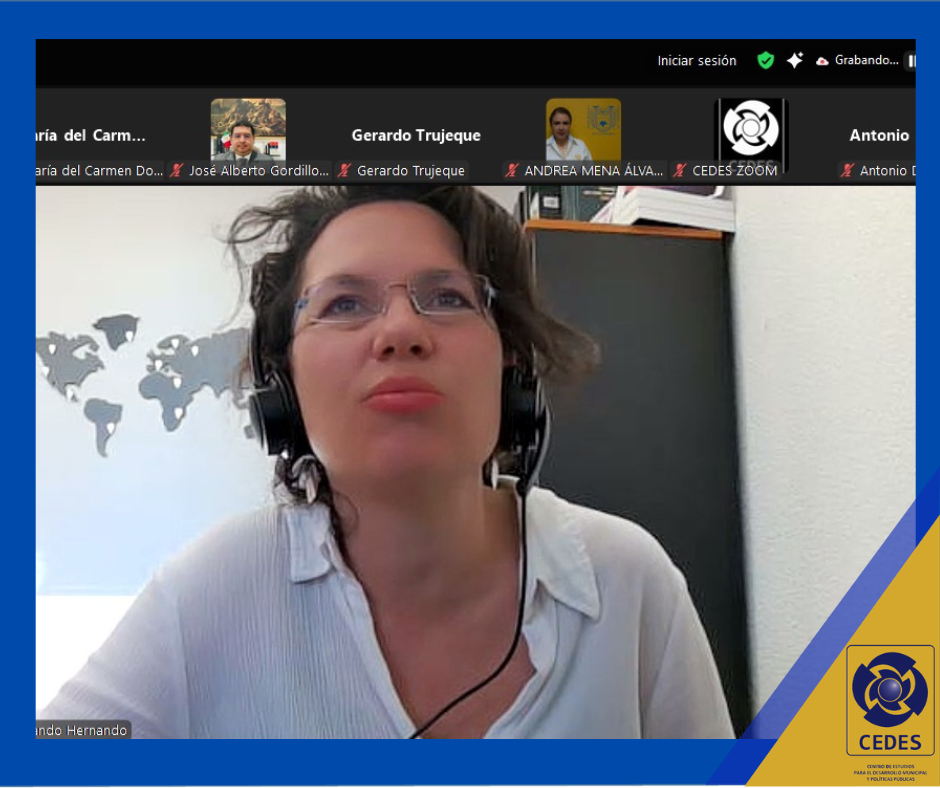940x788 pixels.
Task: Select ANDREA MENA ÁLVA's video thumbnail
Action: point(583,129)
